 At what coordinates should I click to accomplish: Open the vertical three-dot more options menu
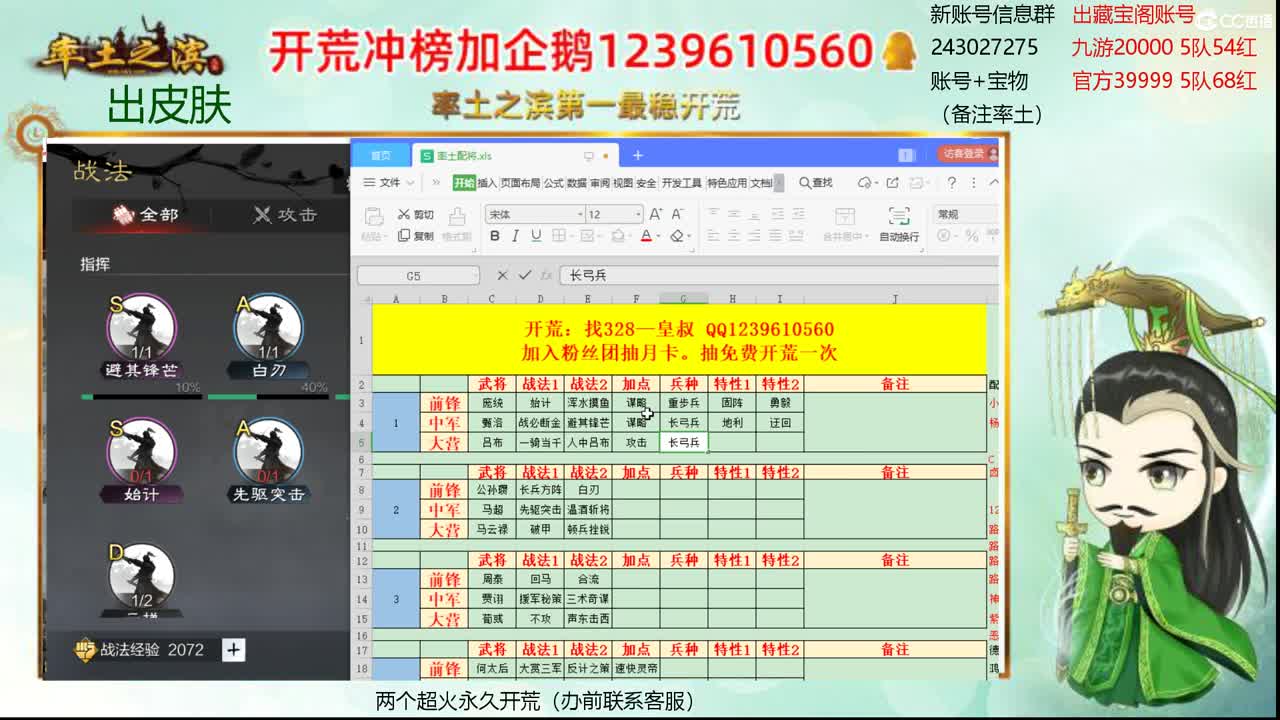coord(972,183)
